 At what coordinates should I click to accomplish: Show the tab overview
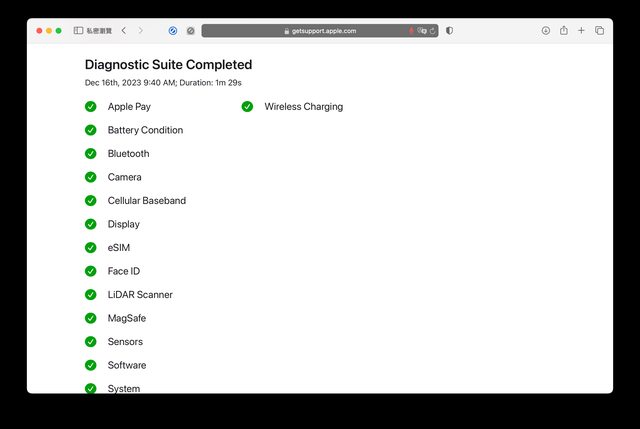click(599, 31)
